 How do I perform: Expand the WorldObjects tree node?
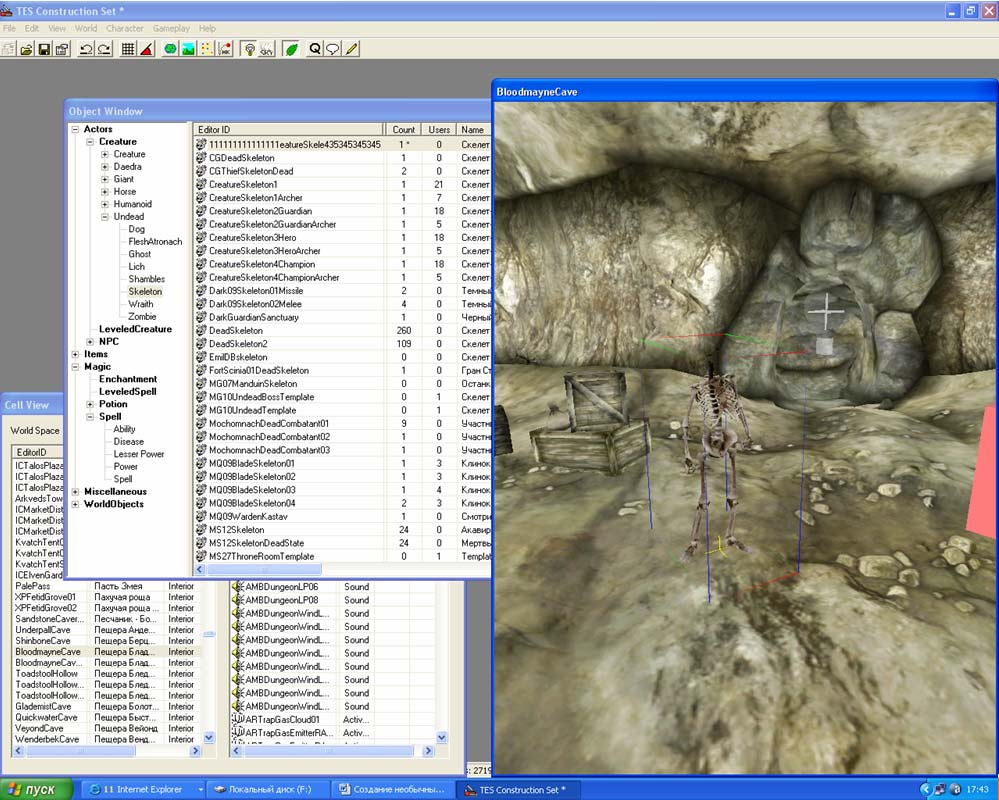tap(75, 504)
